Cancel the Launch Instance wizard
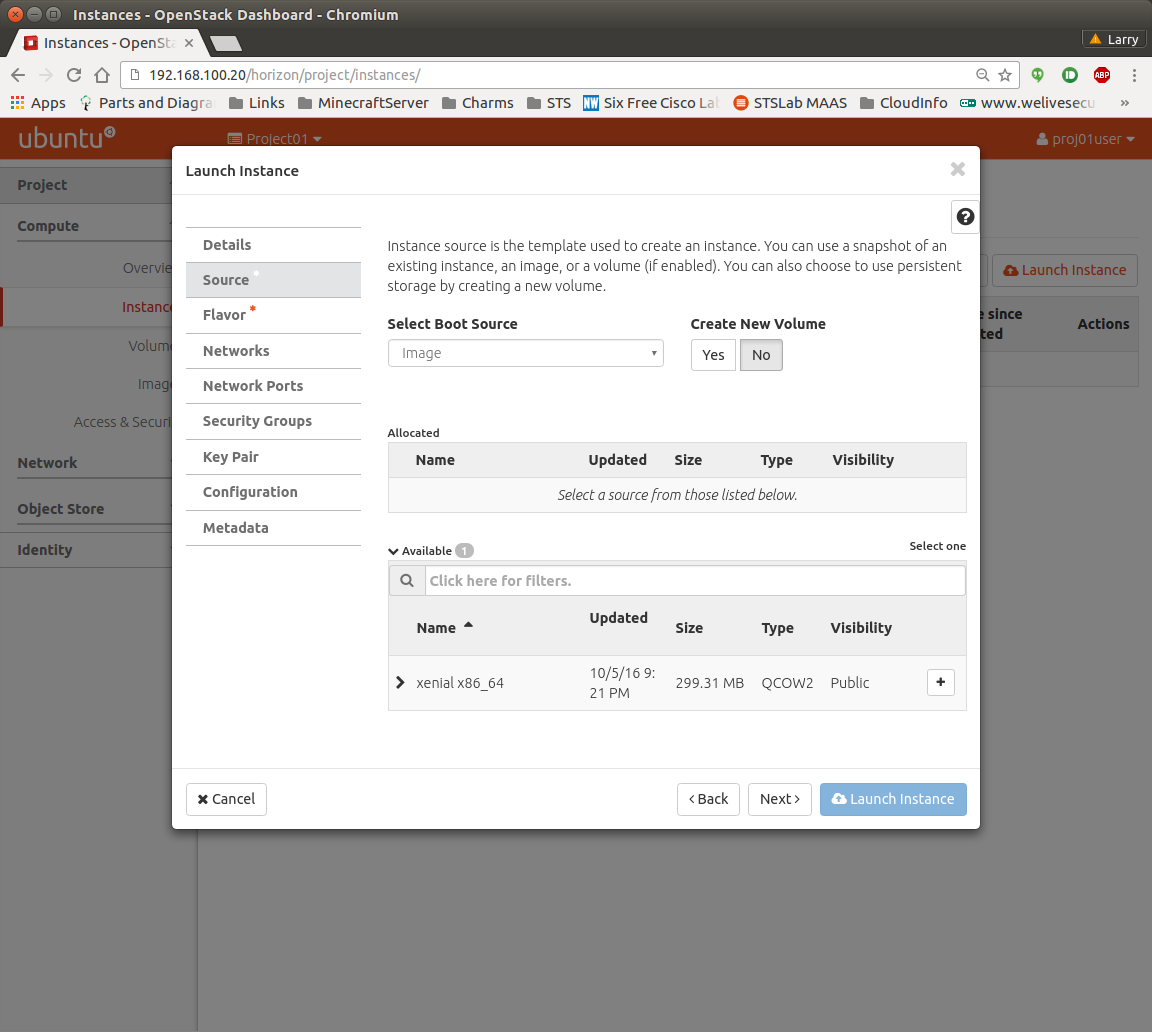Image resolution: width=1152 pixels, height=1032 pixels. pyautogui.click(x=226, y=799)
